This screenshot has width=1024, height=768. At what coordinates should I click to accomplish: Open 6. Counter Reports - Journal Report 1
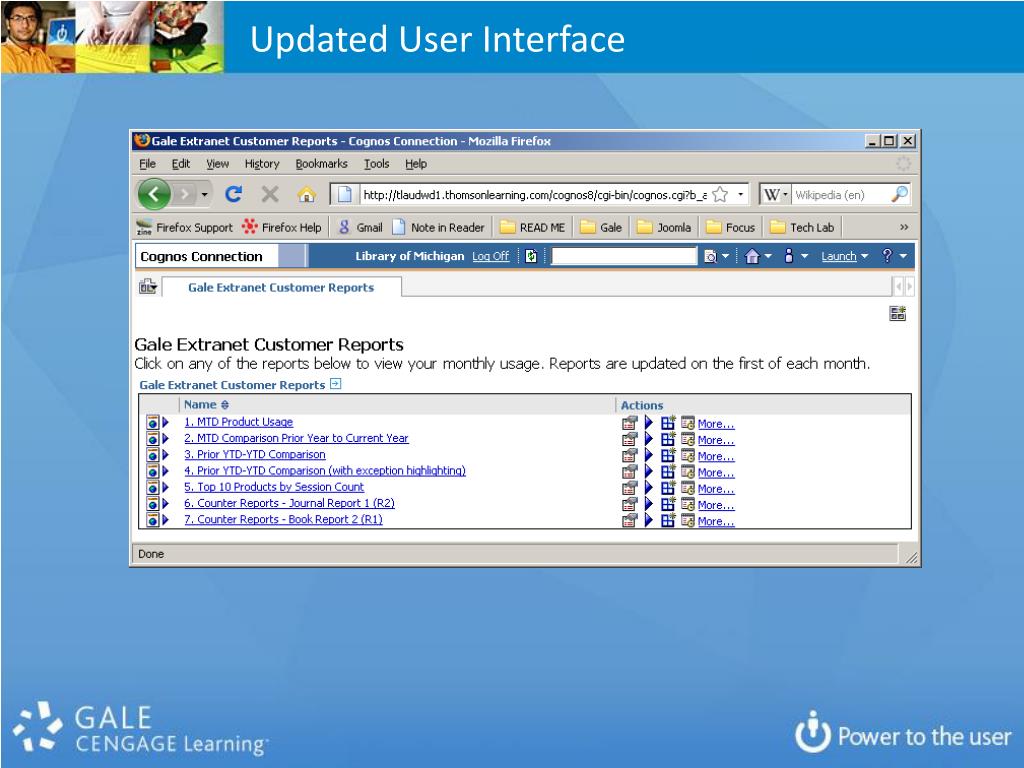(x=289, y=503)
